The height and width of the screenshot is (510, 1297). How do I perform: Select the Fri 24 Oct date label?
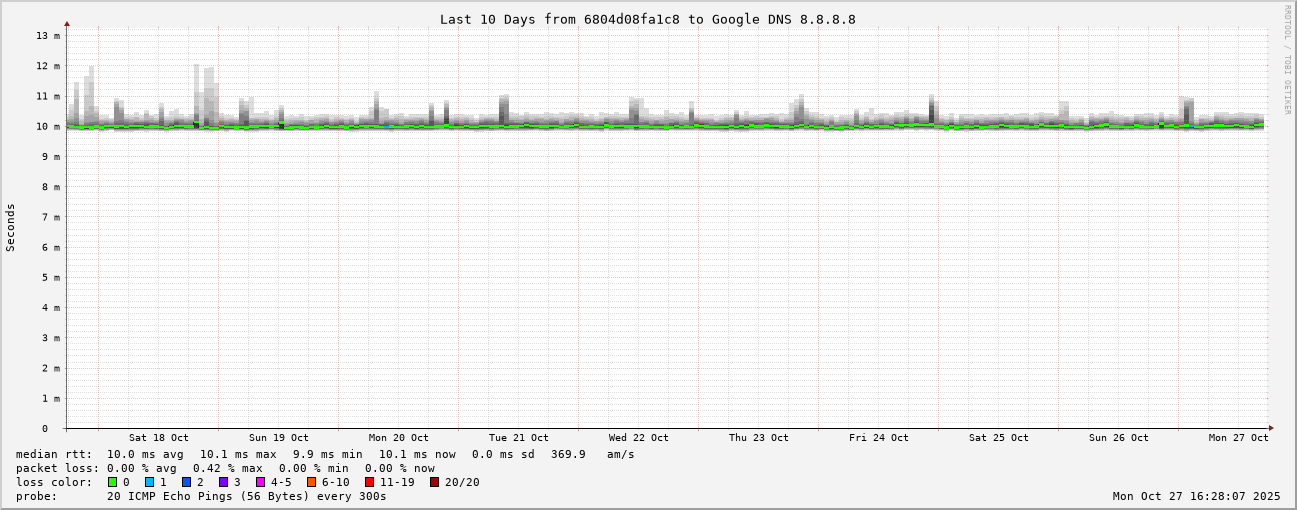point(878,437)
